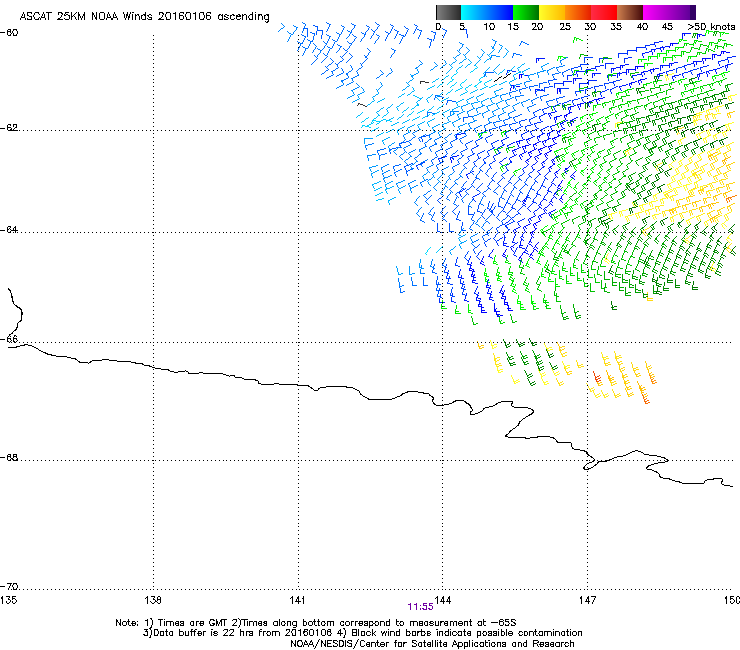The height and width of the screenshot is (650, 740).
Task: Click the chart title 'ASCAT 25KM NOAA Winds 20160106 ascending'
Action: point(144,17)
